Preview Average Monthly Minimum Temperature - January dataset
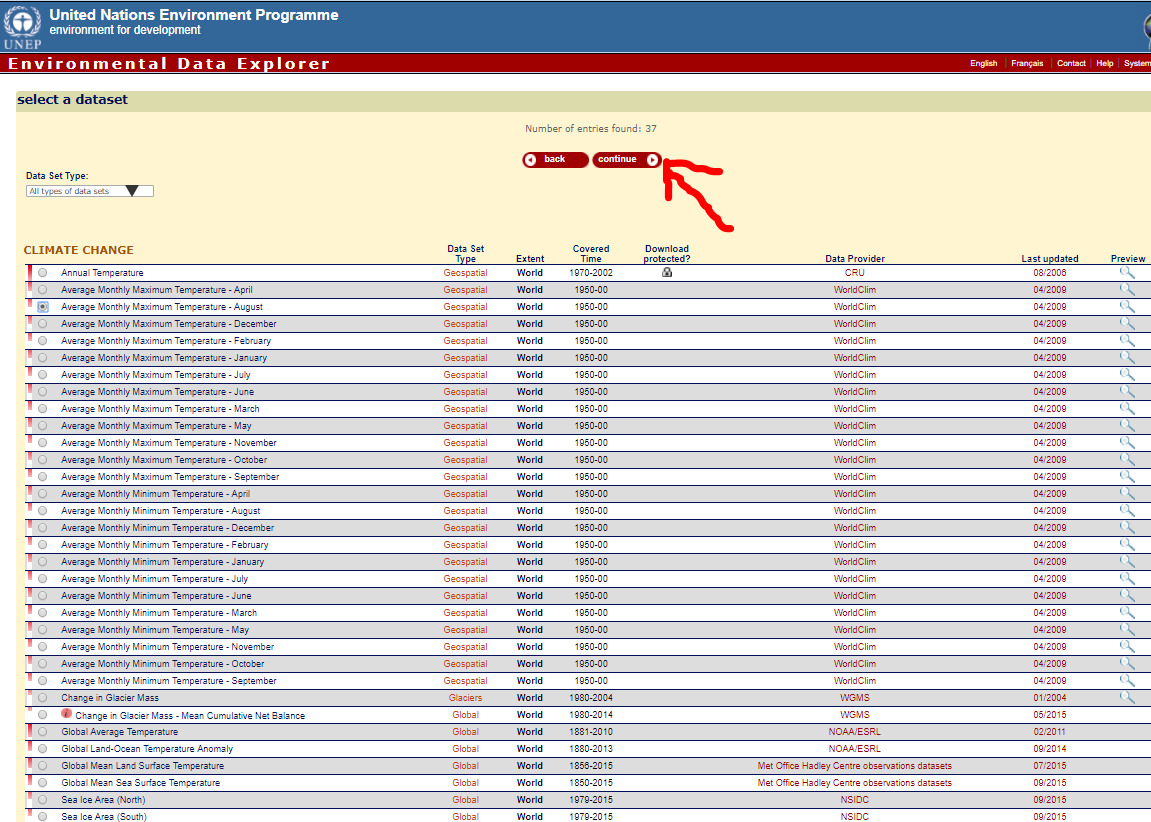Screen dimensions: 1151x822 [1127, 561]
